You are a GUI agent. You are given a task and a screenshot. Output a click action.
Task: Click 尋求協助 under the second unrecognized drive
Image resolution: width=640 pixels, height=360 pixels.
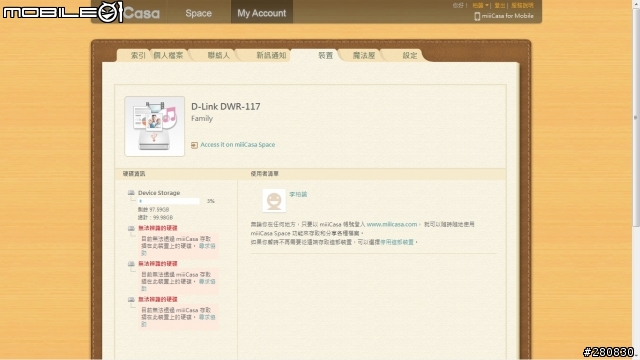point(207,282)
